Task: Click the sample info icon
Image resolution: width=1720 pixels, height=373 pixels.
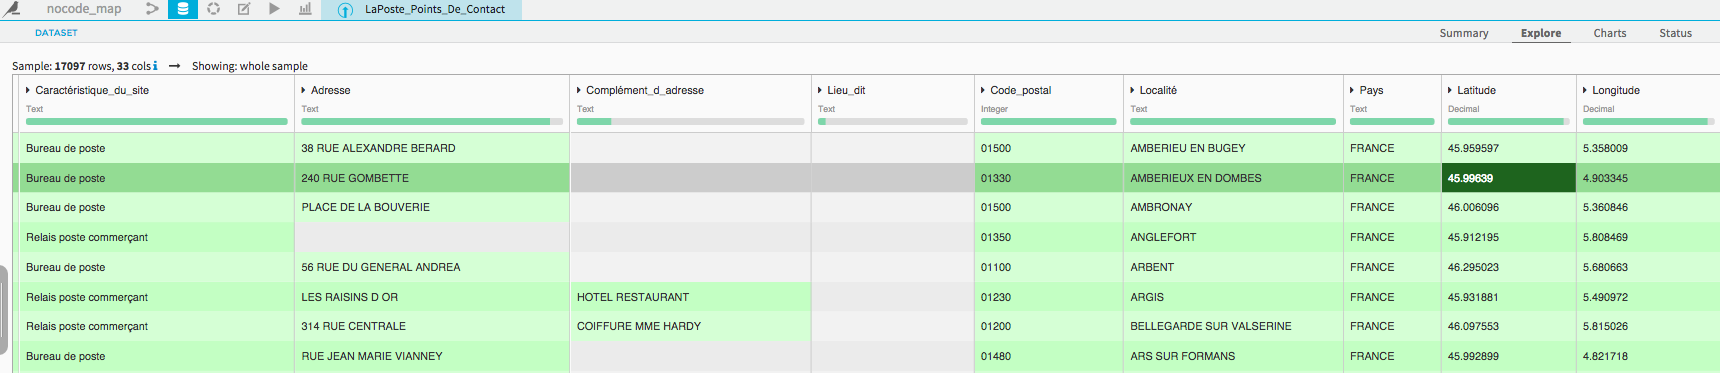Action: [155, 66]
